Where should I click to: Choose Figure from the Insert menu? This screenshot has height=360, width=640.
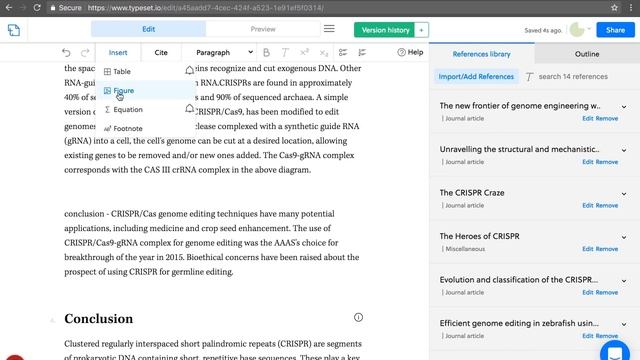tap(146, 90)
